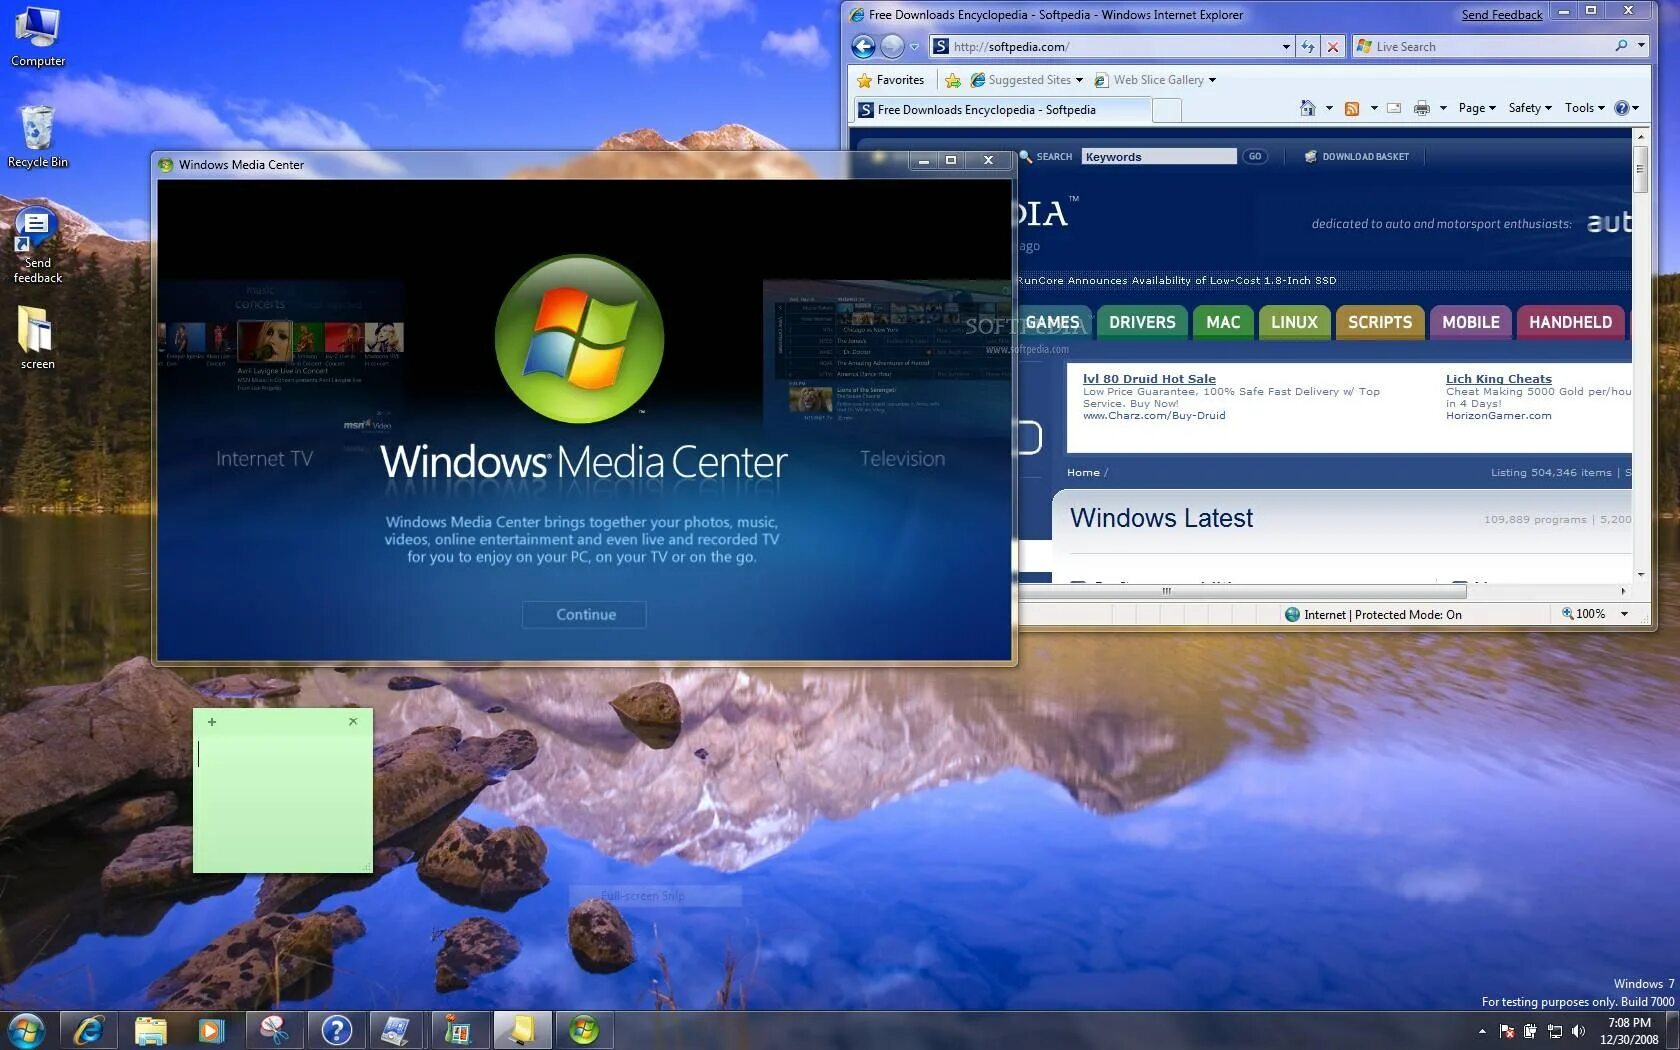Click the Home breadcrumb on Softpedia
This screenshot has height=1050, width=1680.
tap(1083, 473)
